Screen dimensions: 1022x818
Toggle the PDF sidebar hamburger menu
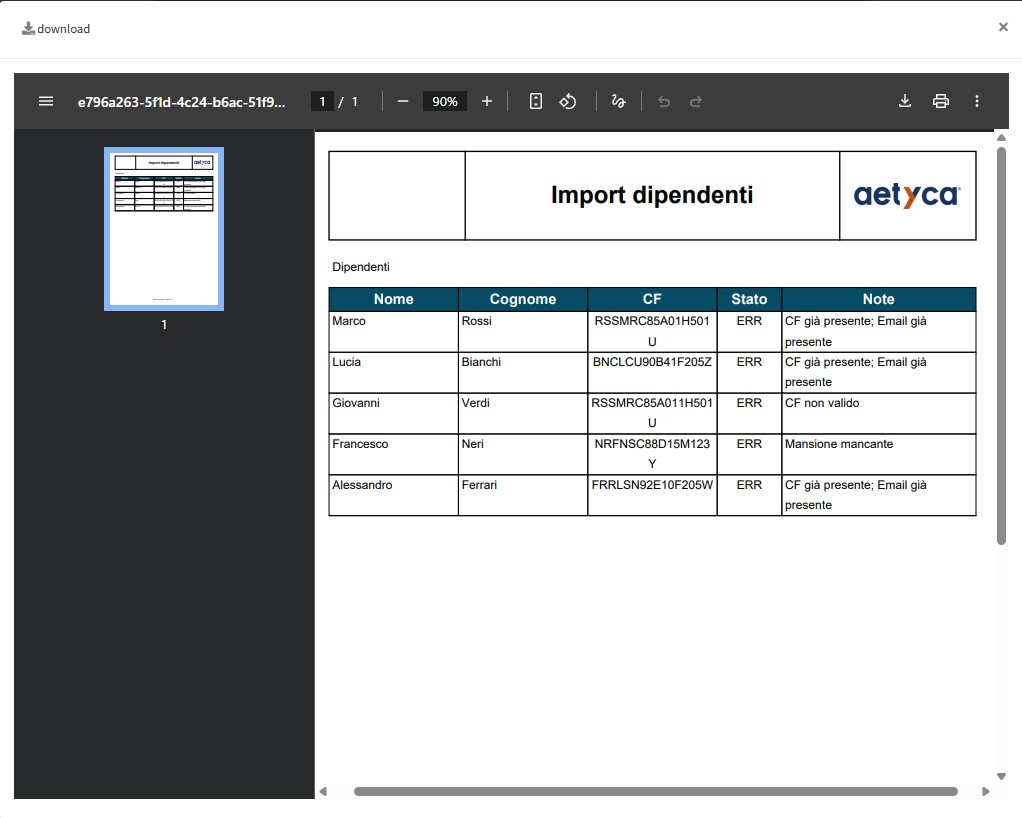[x=46, y=101]
